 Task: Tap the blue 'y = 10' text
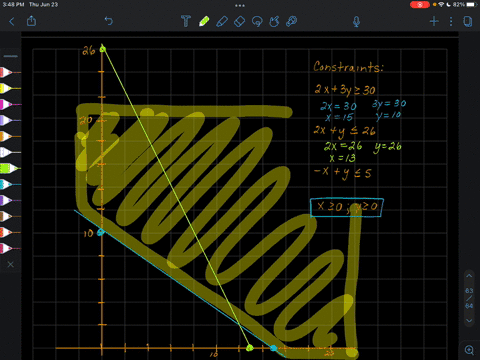pos(388,116)
